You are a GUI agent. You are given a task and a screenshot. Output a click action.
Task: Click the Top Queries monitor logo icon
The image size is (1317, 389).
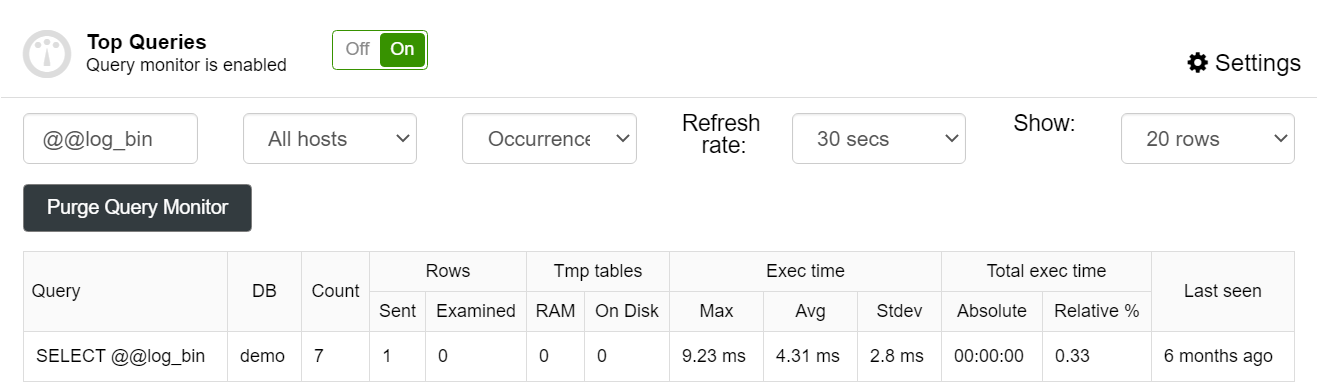(x=47, y=54)
